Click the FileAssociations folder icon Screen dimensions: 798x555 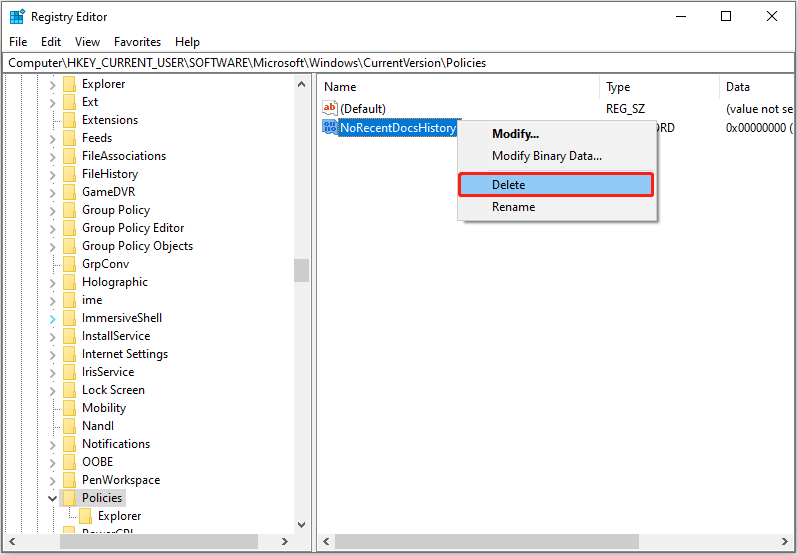coord(69,156)
